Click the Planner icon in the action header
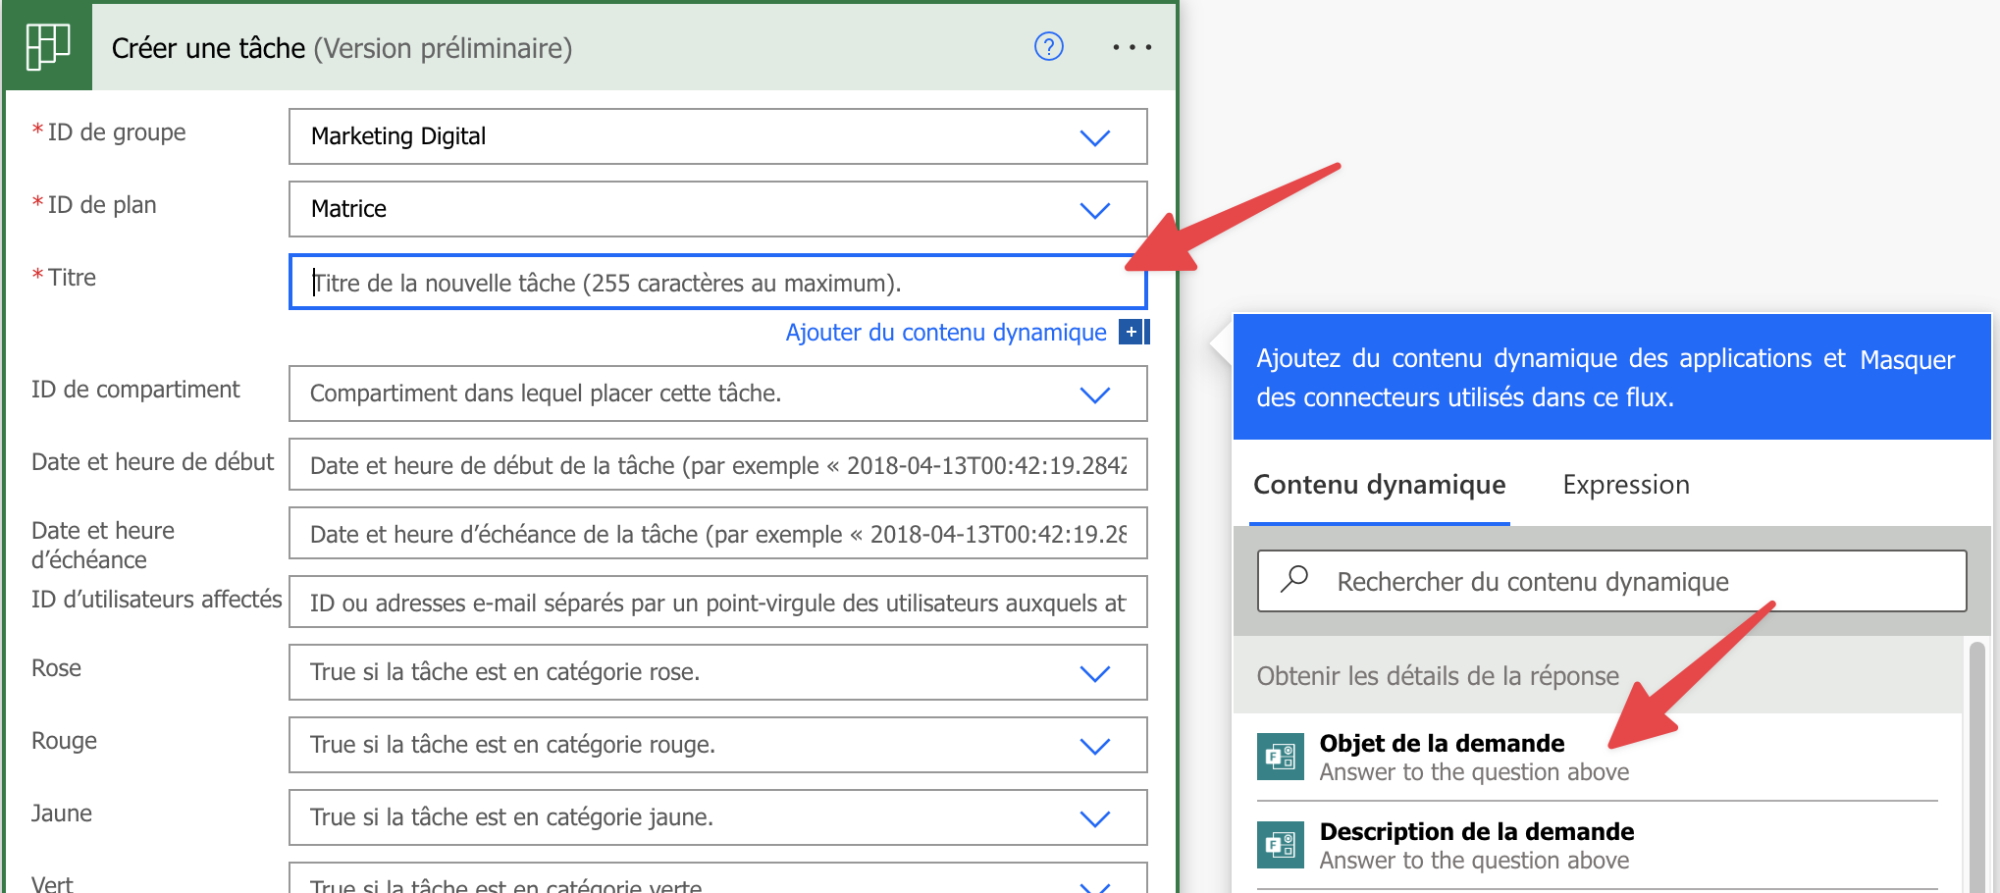Image resolution: width=2000 pixels, height=893 pixels. click(47, 47)
